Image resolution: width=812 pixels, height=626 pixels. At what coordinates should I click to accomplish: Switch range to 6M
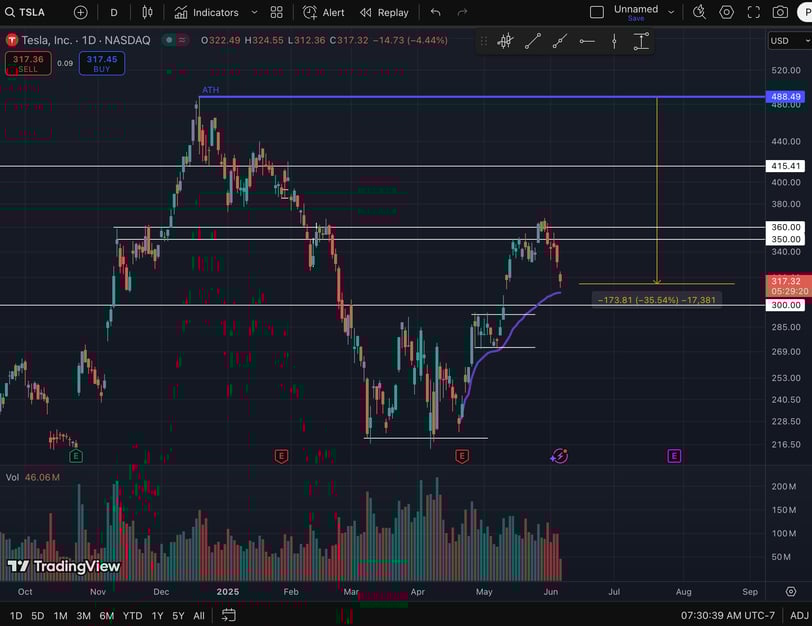pos(107,616)
